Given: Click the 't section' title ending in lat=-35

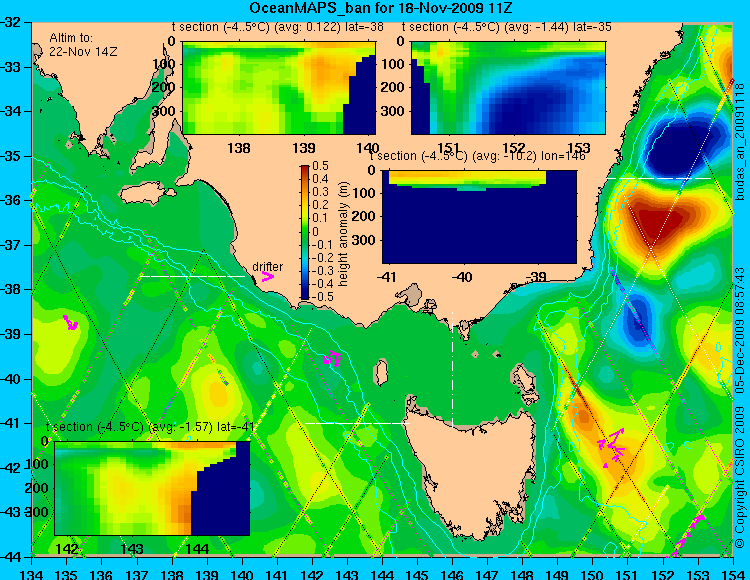Looking at the screenshot, I should coord(507,27).
